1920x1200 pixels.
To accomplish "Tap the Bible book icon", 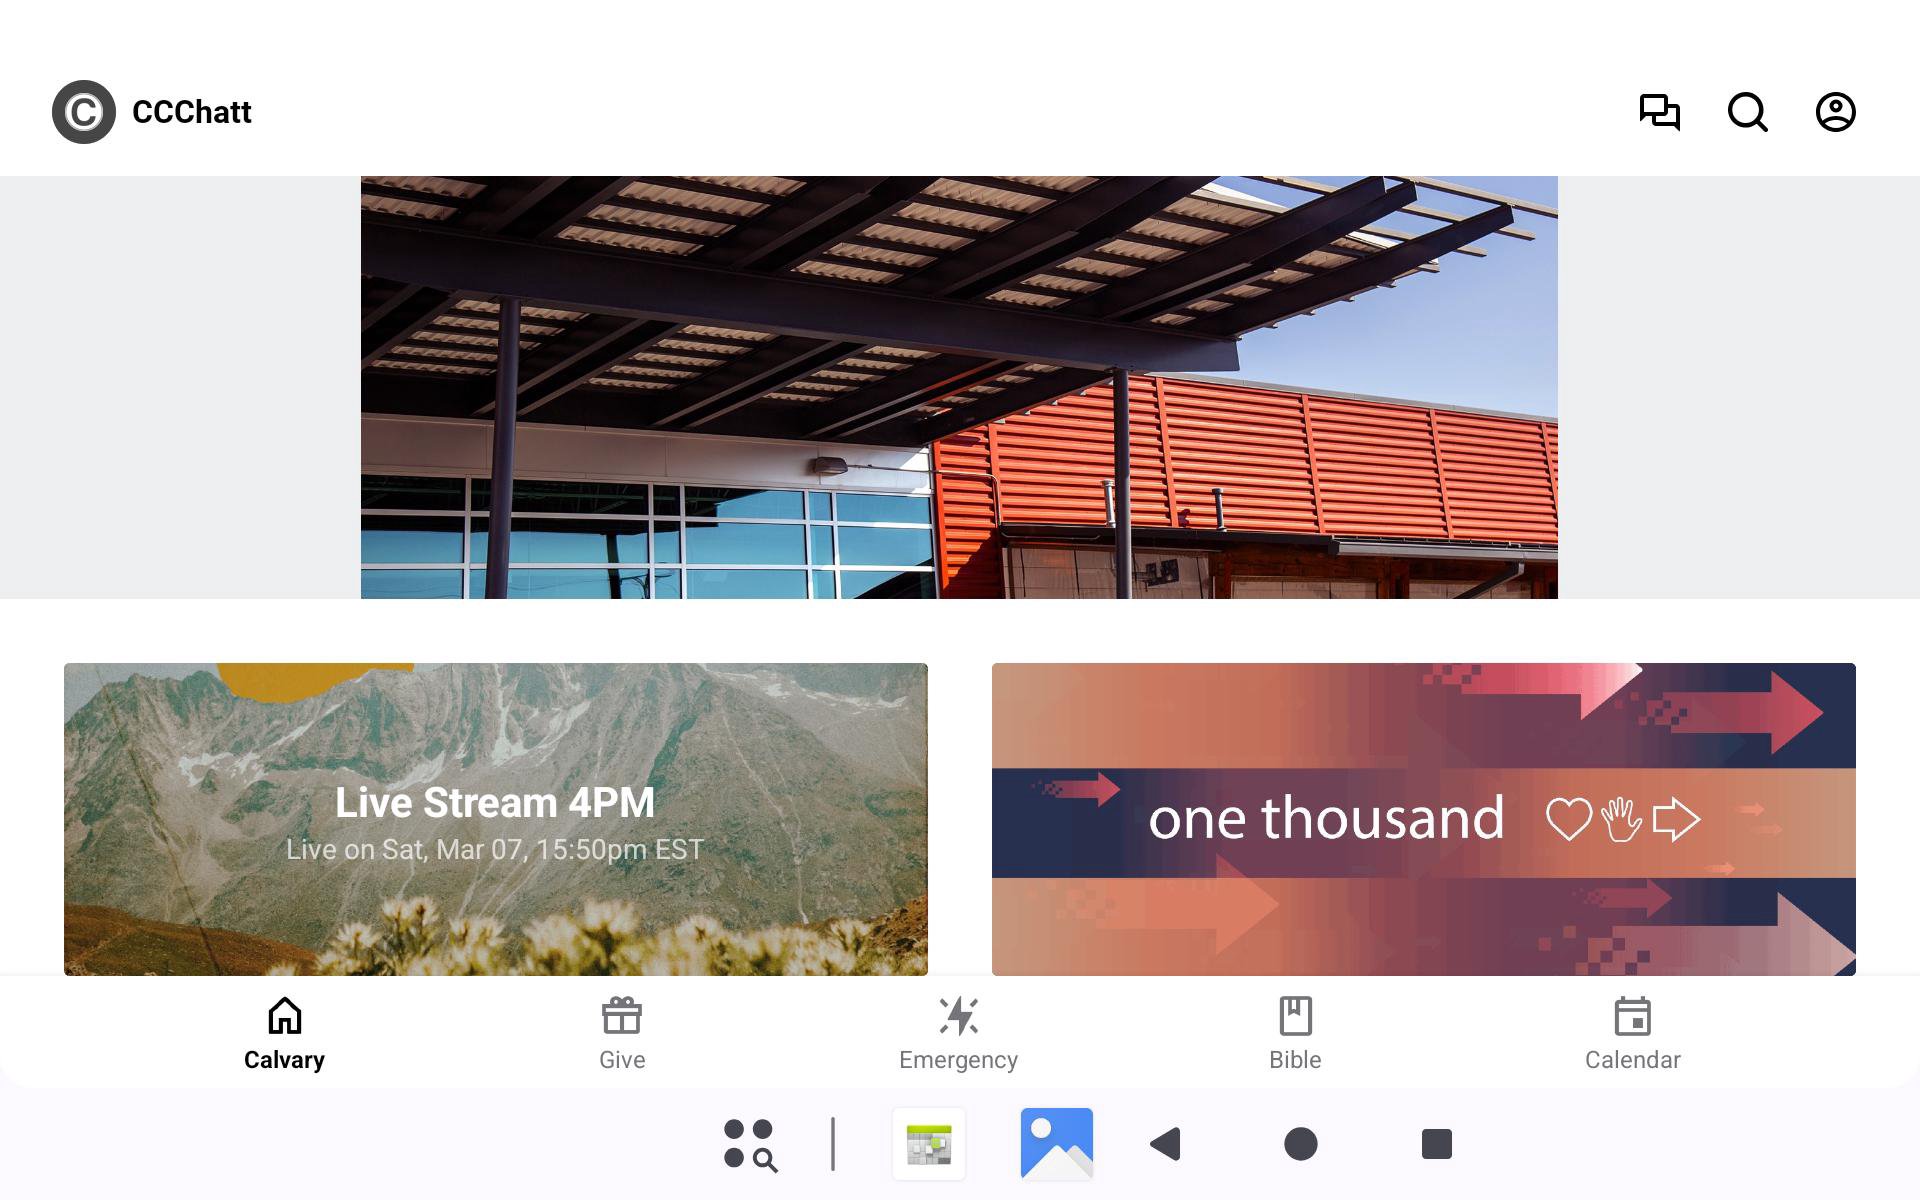I will pos(1295,1016).
